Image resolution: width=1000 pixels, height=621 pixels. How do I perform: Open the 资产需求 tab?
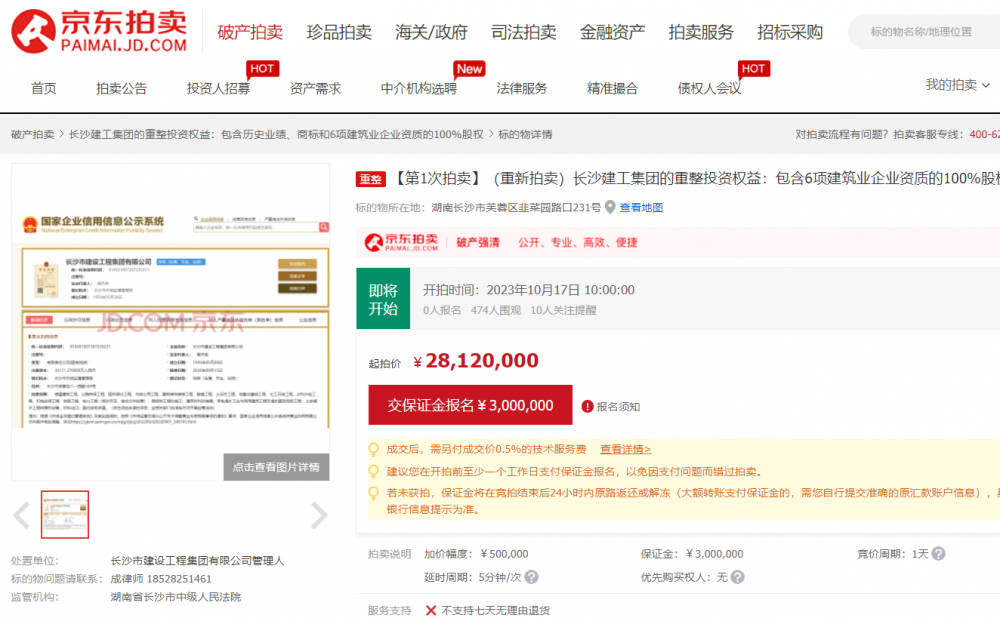coord(315,89)
